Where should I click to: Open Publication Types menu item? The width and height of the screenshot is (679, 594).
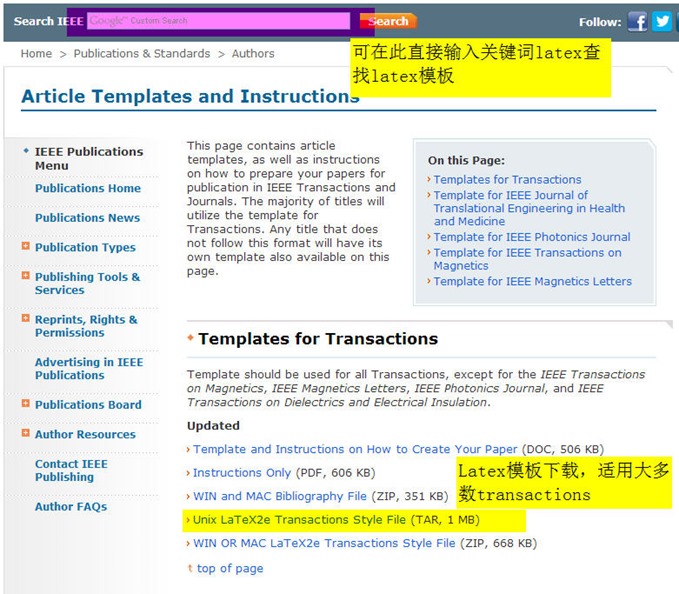pos(85,248)
